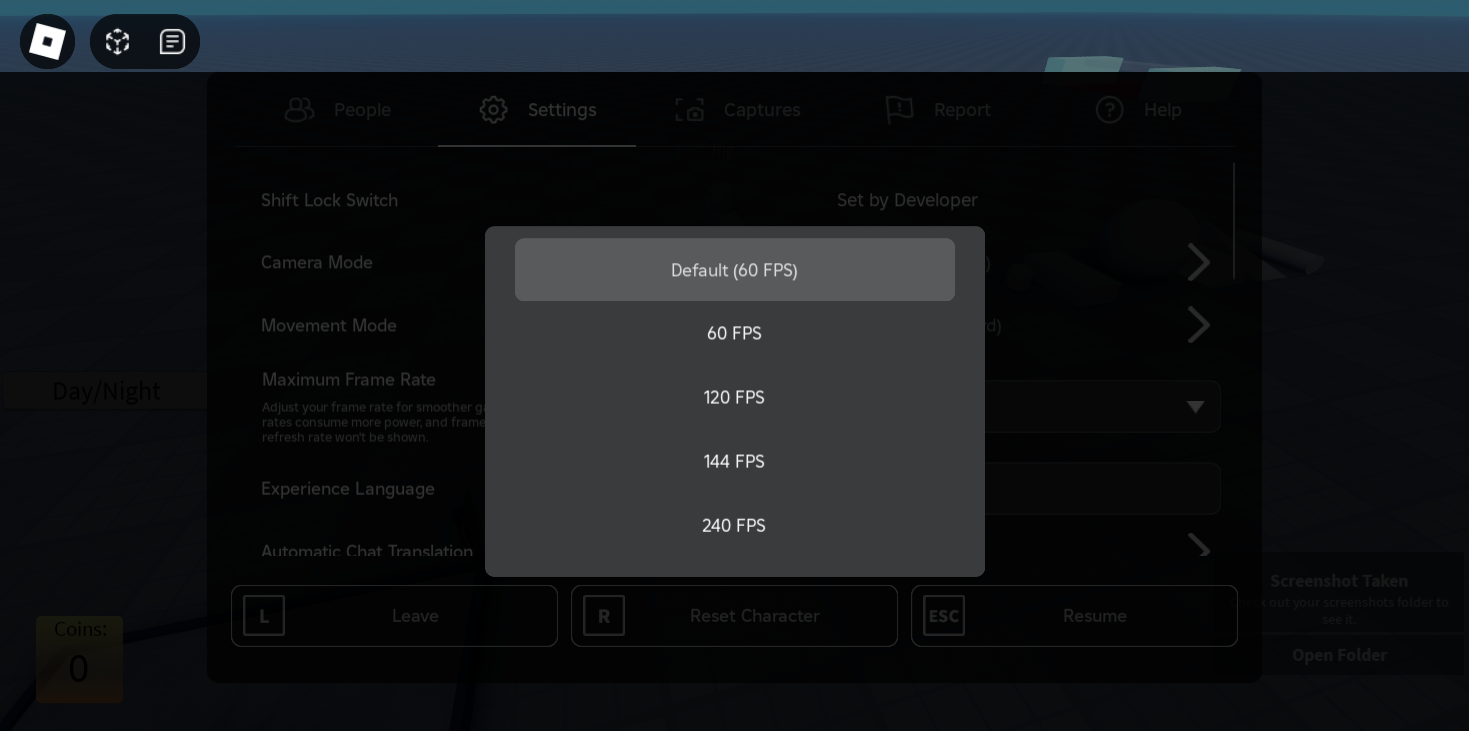1469x731 pixels.
Task: Click the Leave button
Action: pos(394,616)
